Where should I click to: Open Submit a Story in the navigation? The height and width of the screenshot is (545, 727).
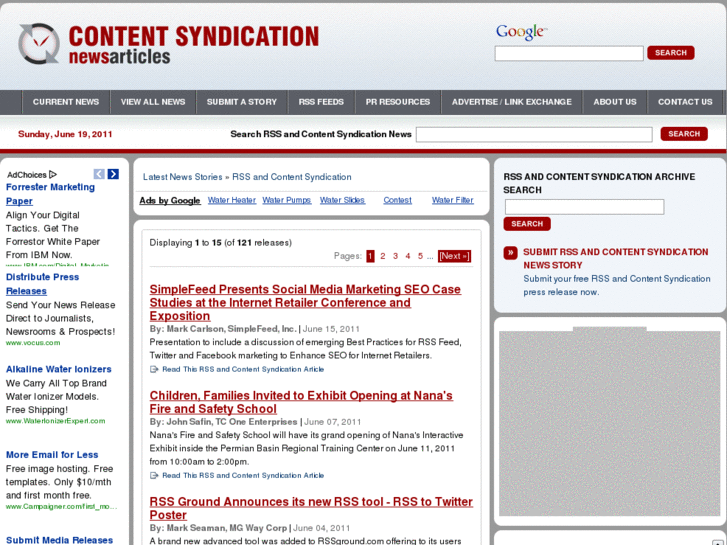point(242,102)
